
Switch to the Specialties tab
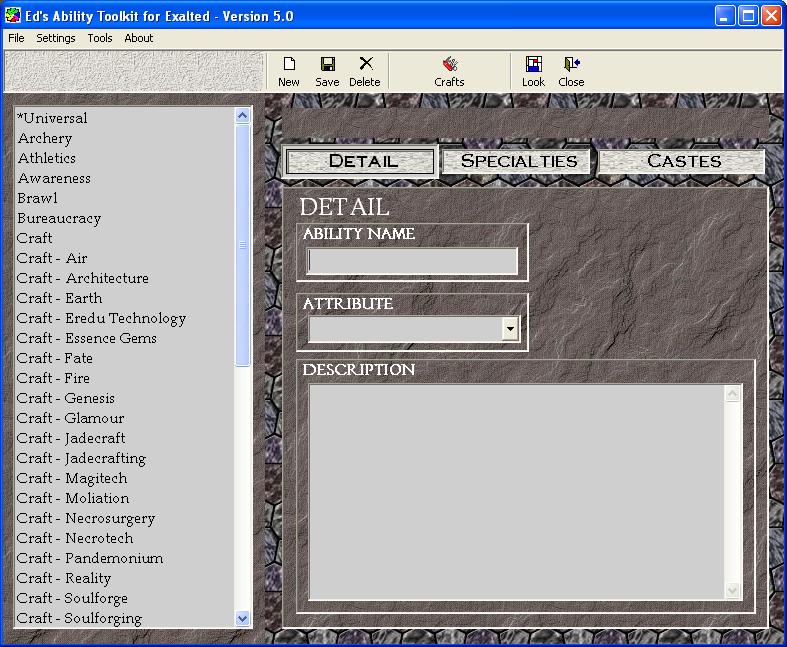[517, 161]
